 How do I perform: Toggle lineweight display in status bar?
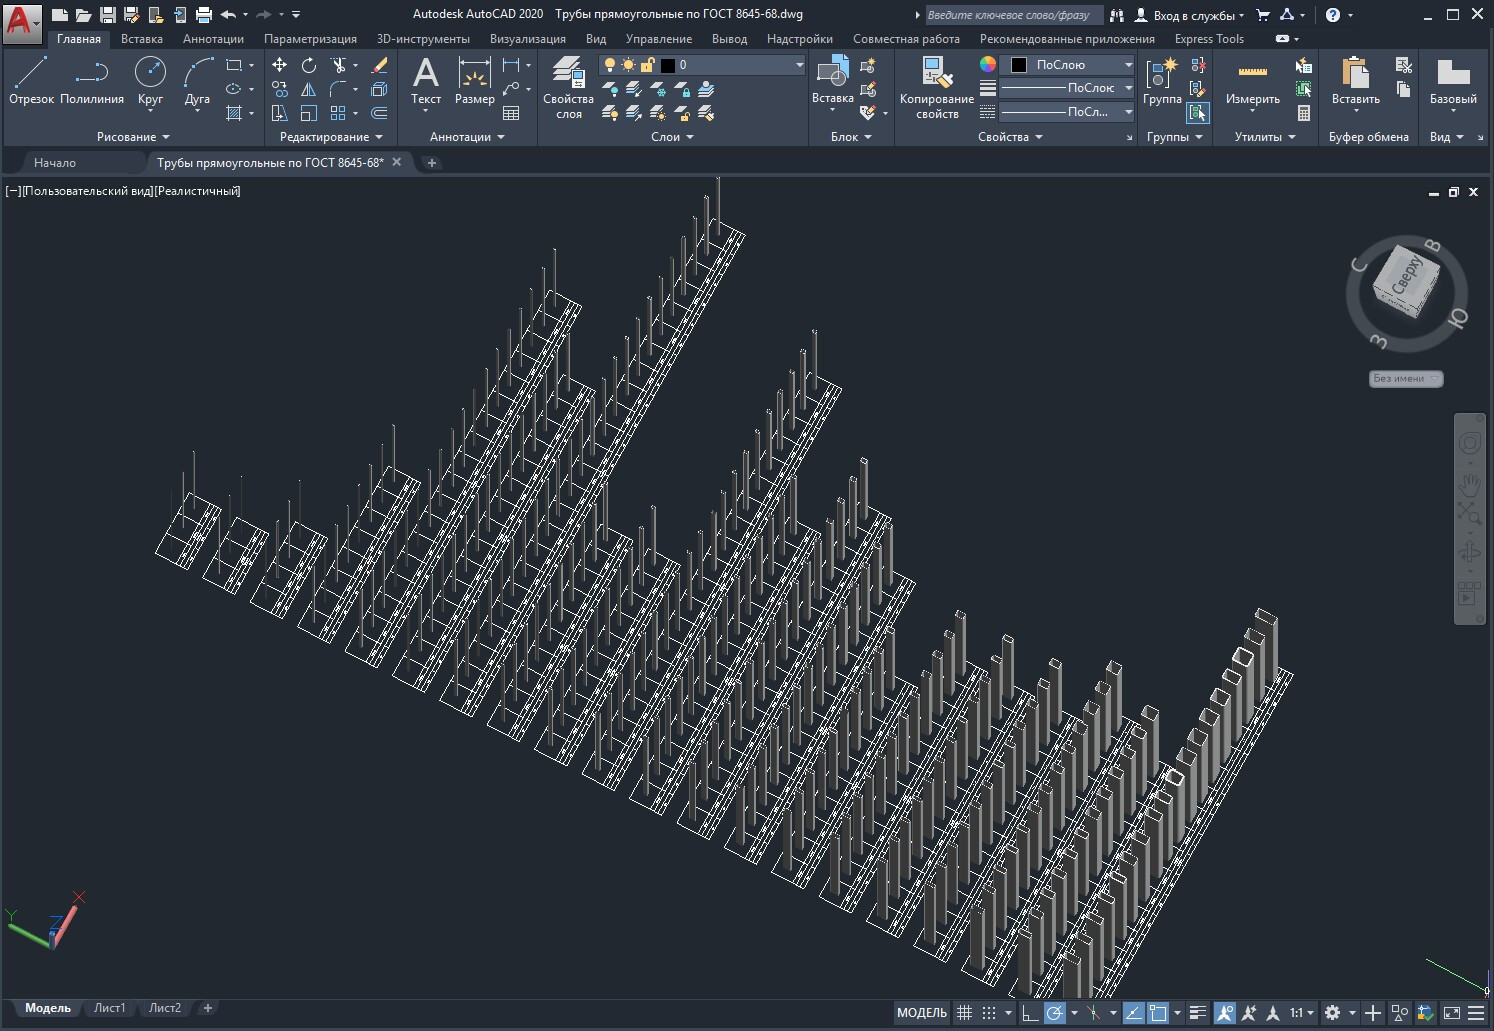pos(1198,1013)
